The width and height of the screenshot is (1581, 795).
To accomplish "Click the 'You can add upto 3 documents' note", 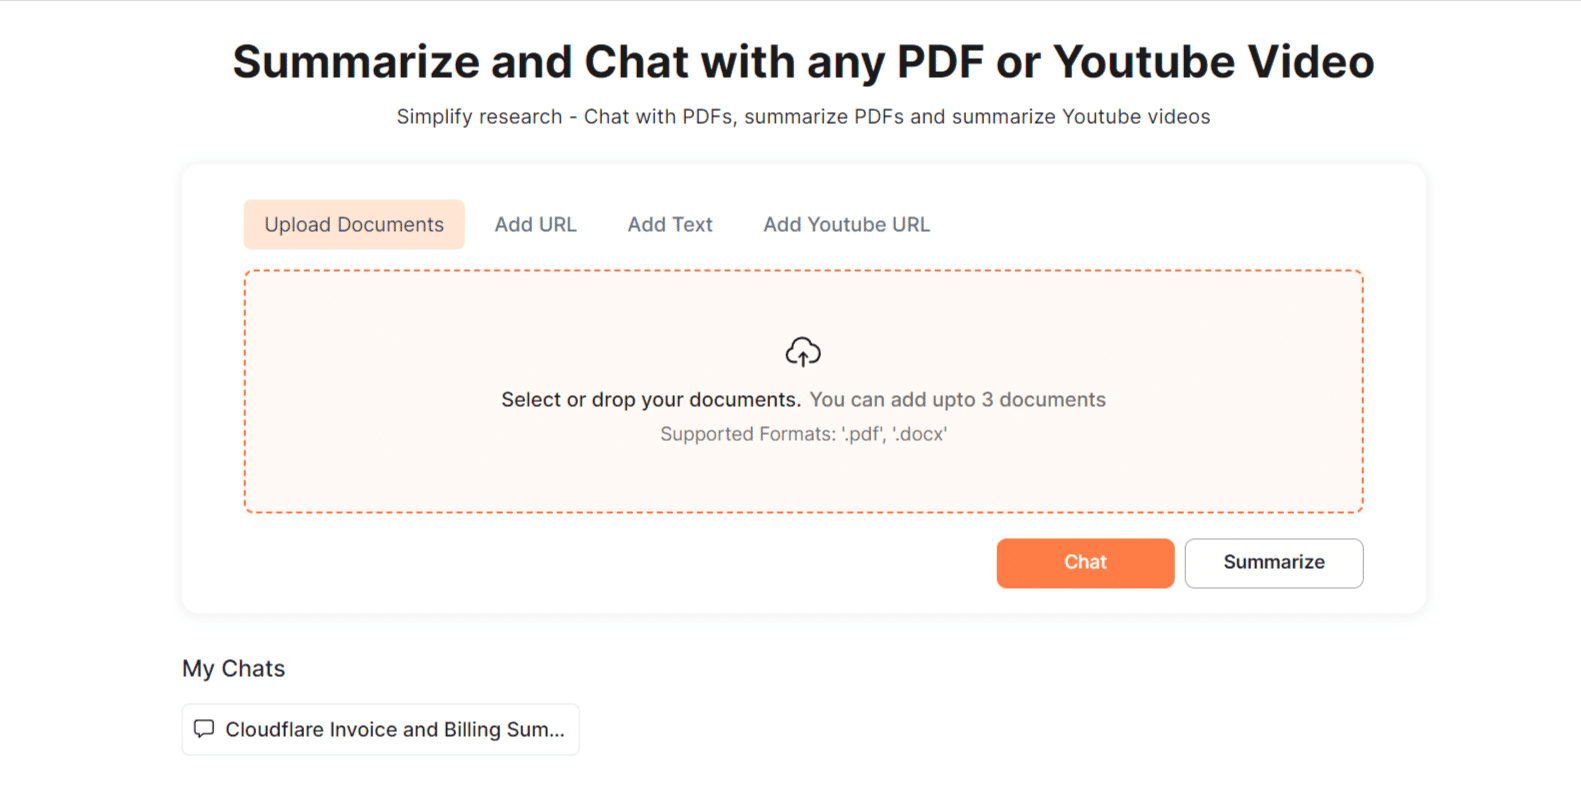I will pyautogui.click(x=957, y=400).
